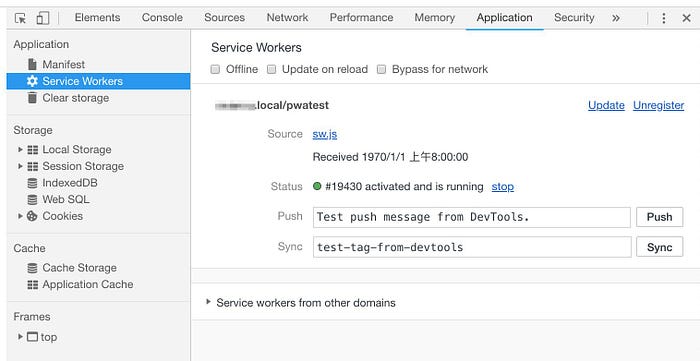
Task: Switch to the Network tab
Action: pos(287,18)
